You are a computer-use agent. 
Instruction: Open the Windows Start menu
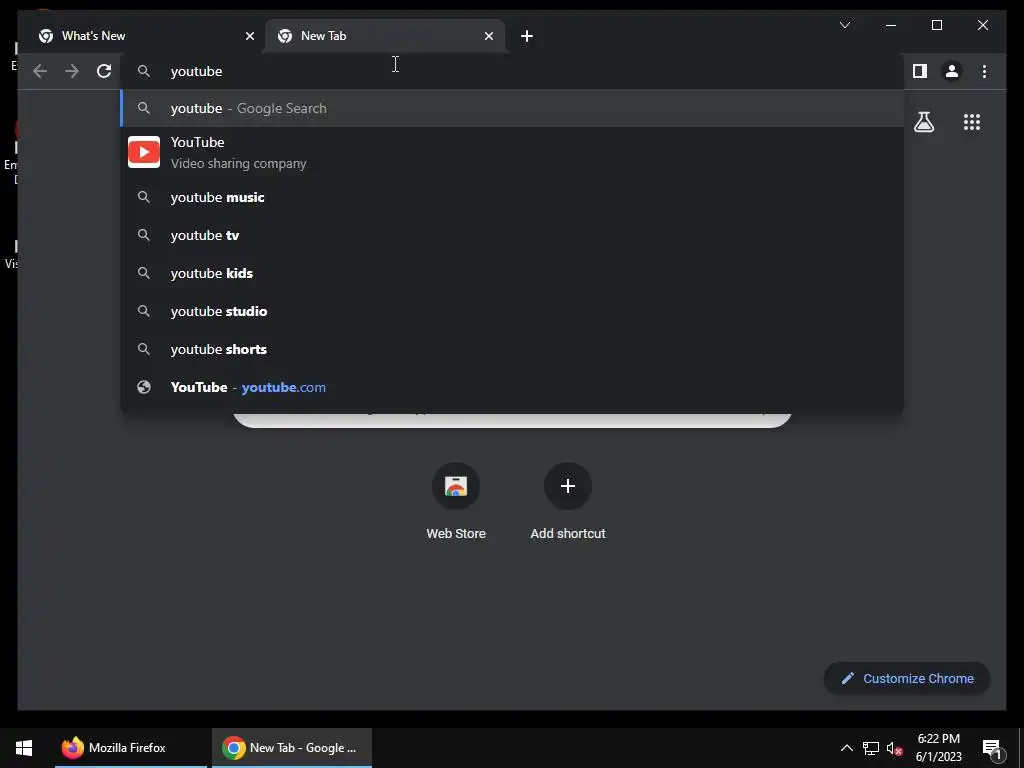coord(24,748)
